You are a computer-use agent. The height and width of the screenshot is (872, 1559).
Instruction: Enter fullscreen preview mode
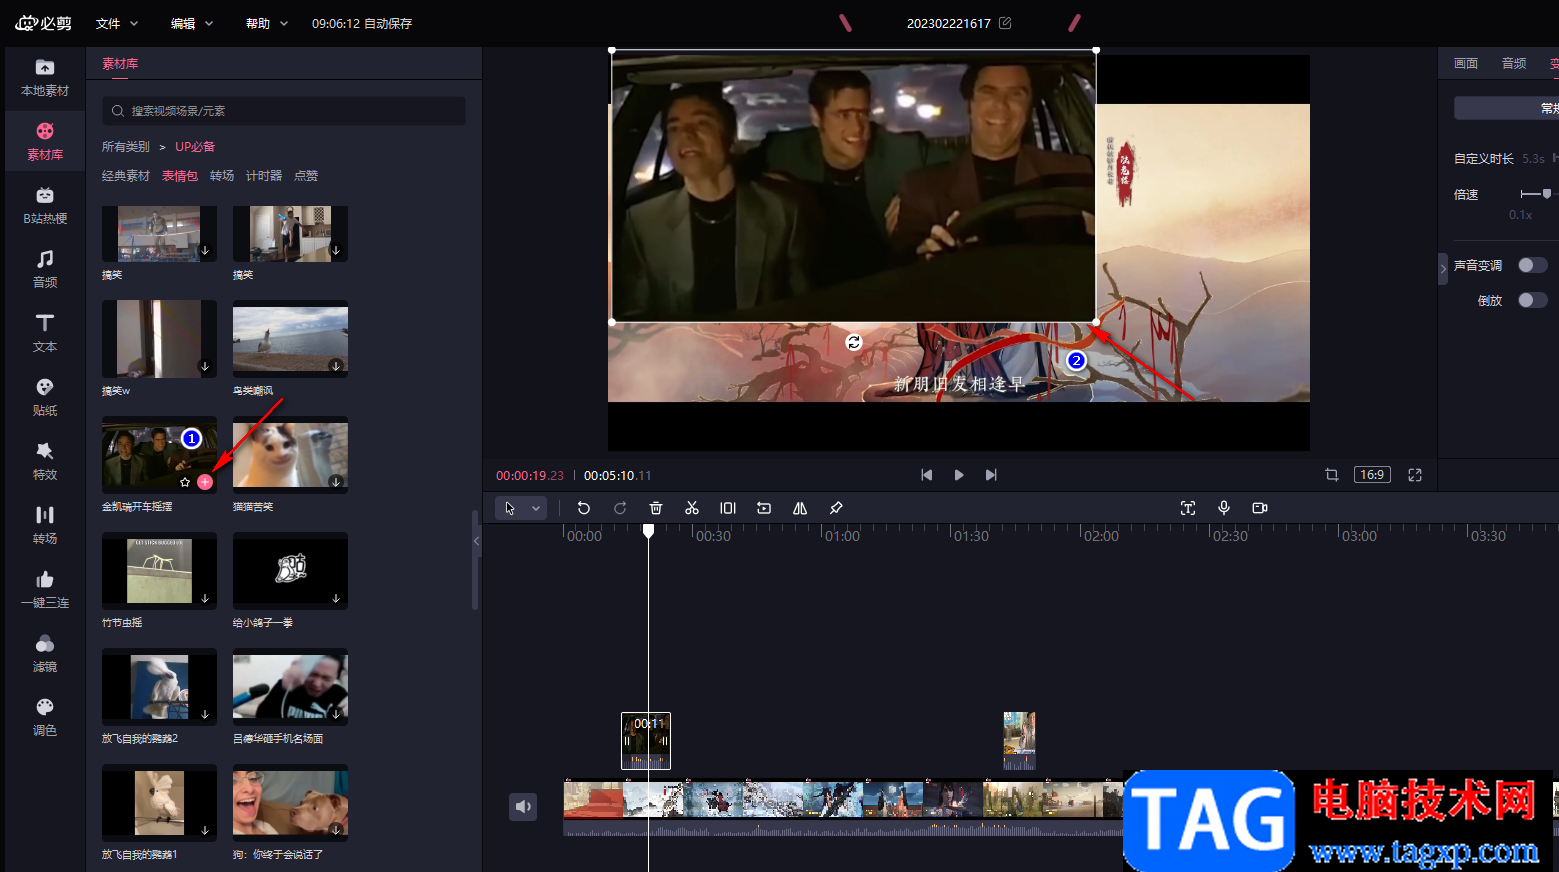pos(1415,475)
